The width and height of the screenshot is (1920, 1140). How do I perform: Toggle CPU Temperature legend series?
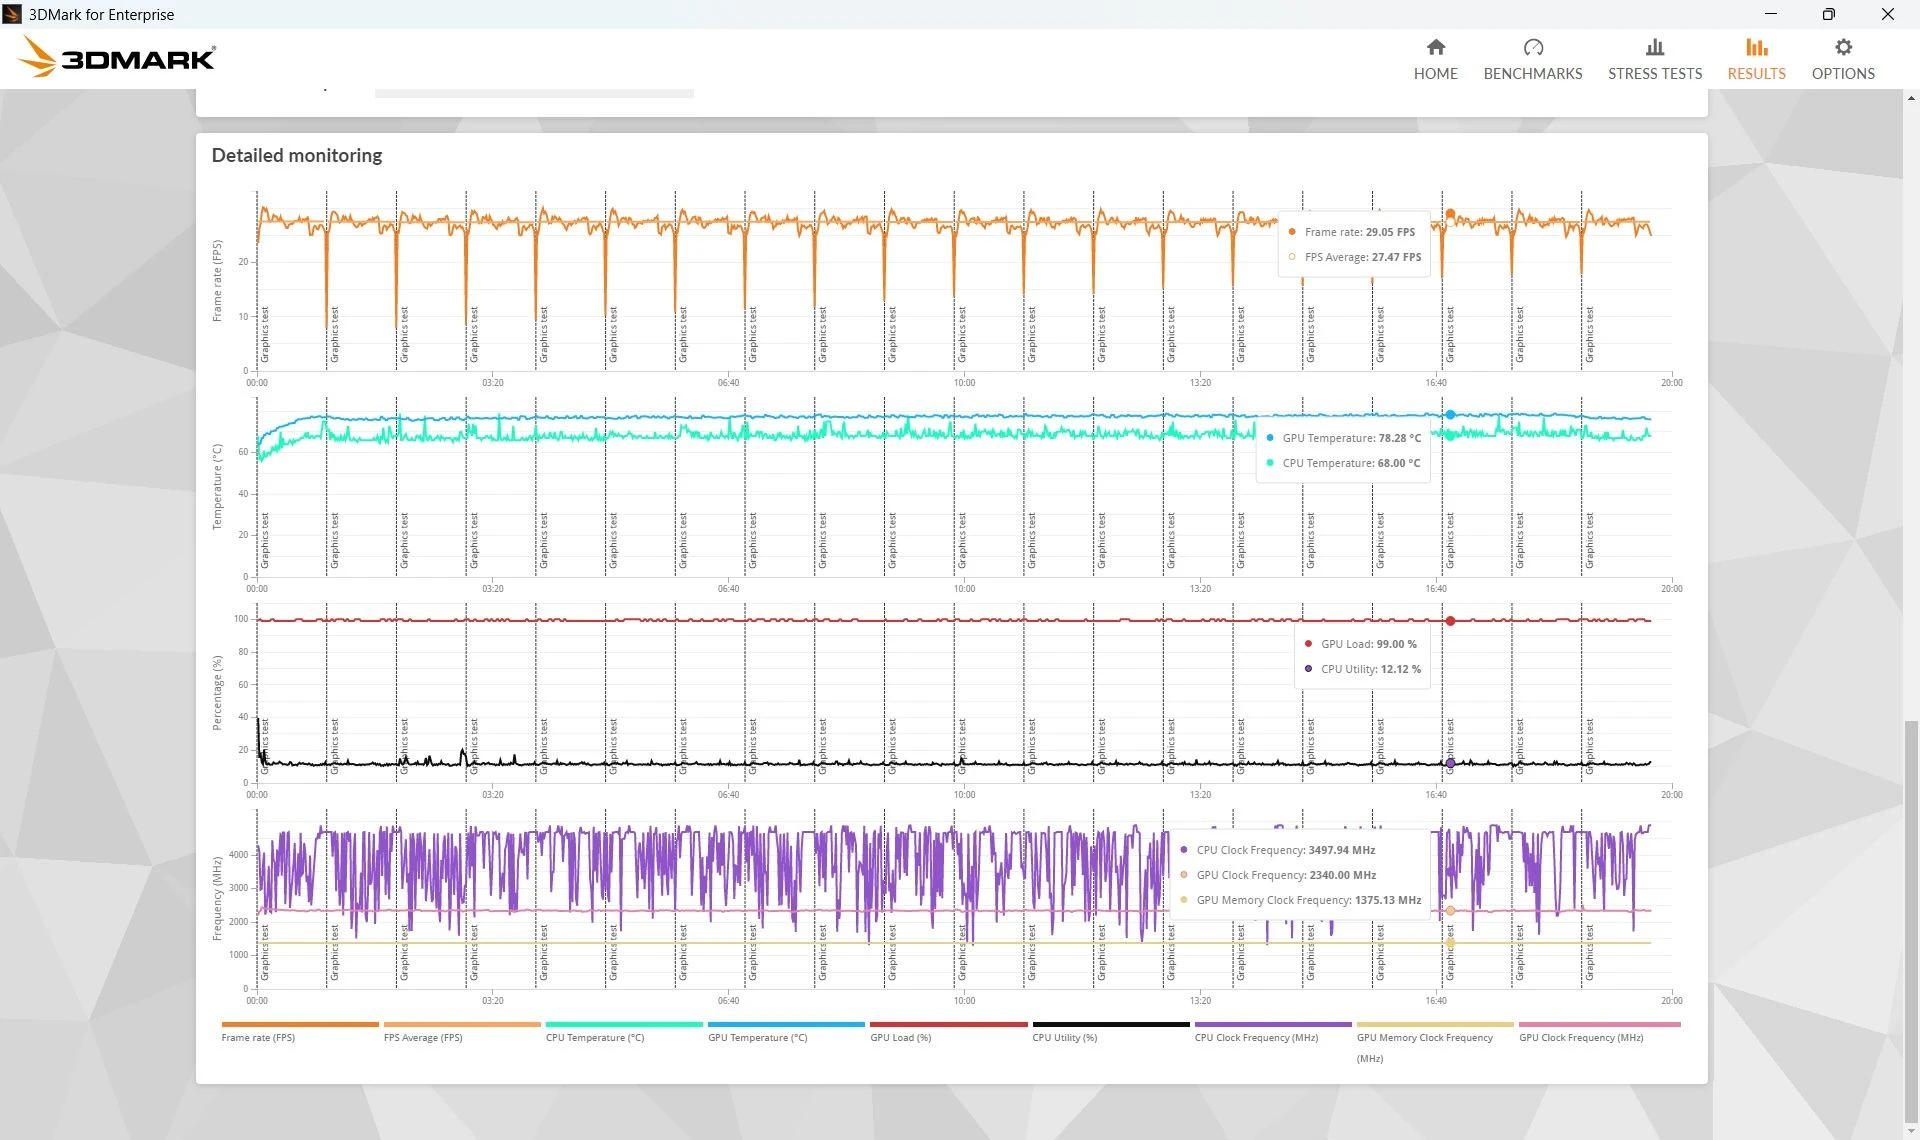pyautogui.click(x=594, y=1037)
